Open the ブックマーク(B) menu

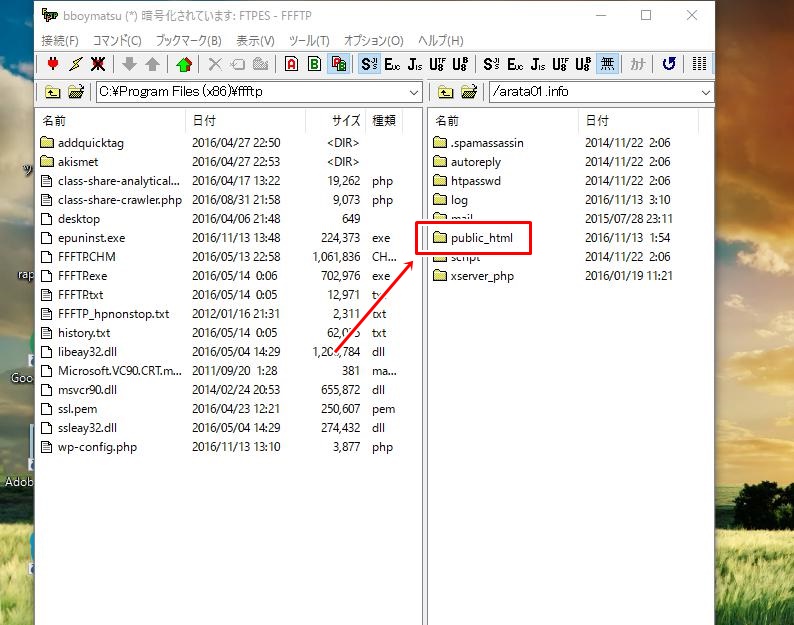[x=188, y=41]
